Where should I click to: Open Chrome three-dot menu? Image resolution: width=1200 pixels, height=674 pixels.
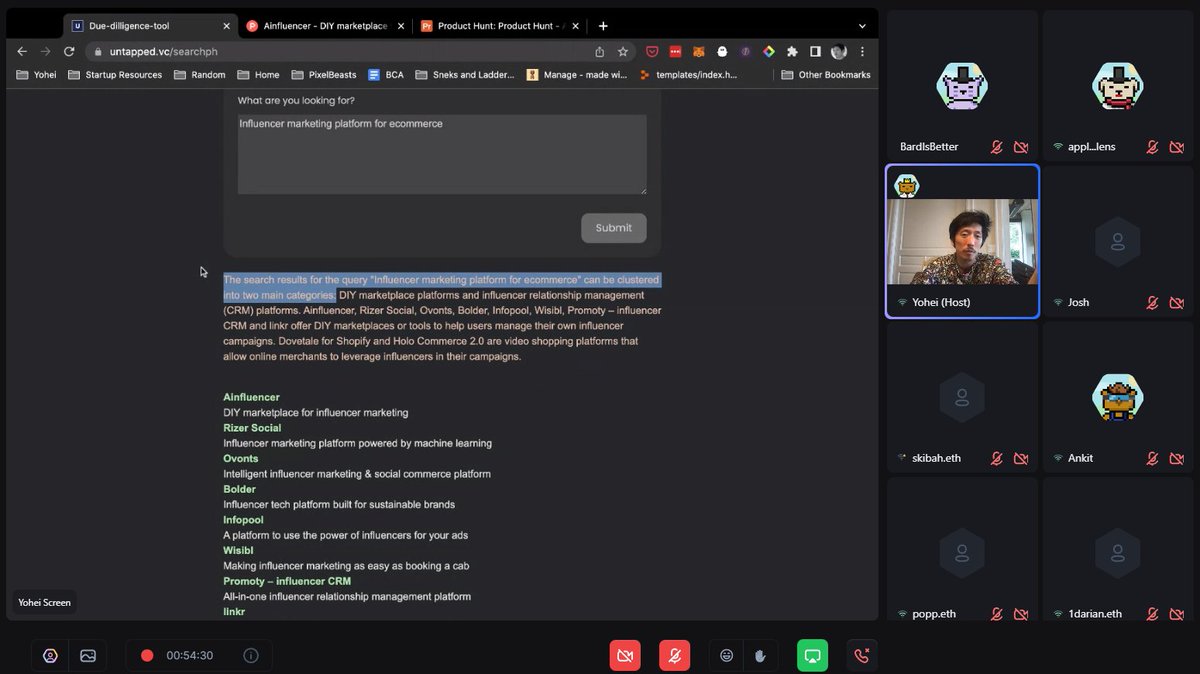click(x=862, y=51)
